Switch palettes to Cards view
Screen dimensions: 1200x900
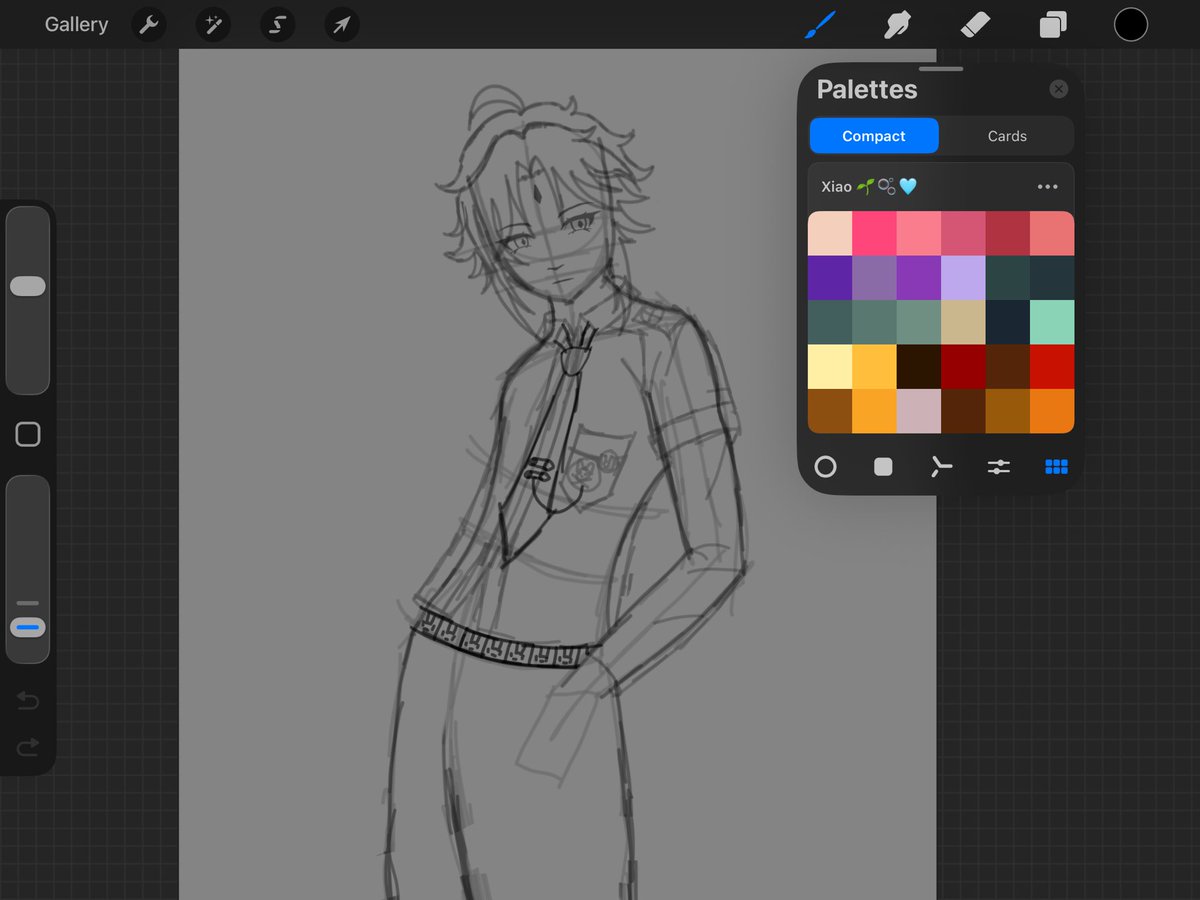(1007, 136)
